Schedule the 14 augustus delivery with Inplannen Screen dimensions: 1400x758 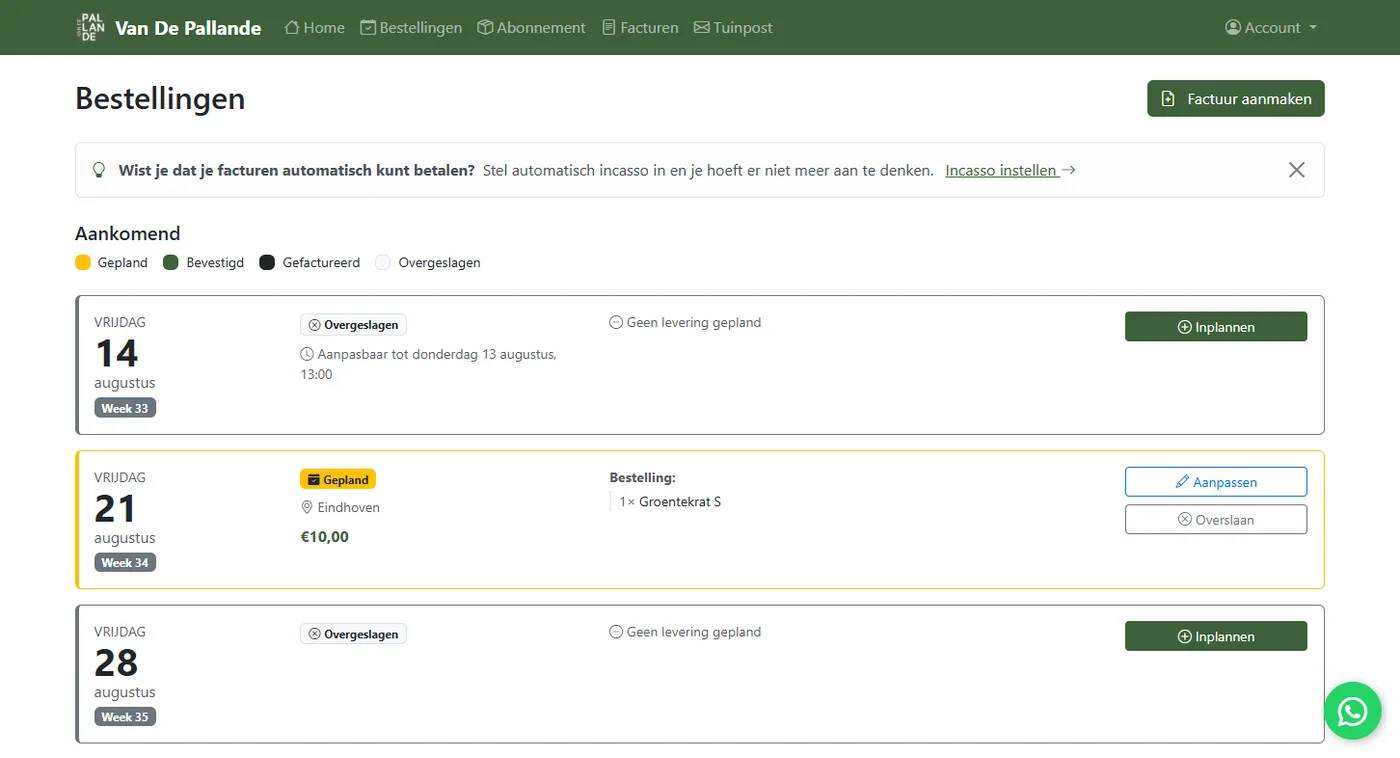1216,327
